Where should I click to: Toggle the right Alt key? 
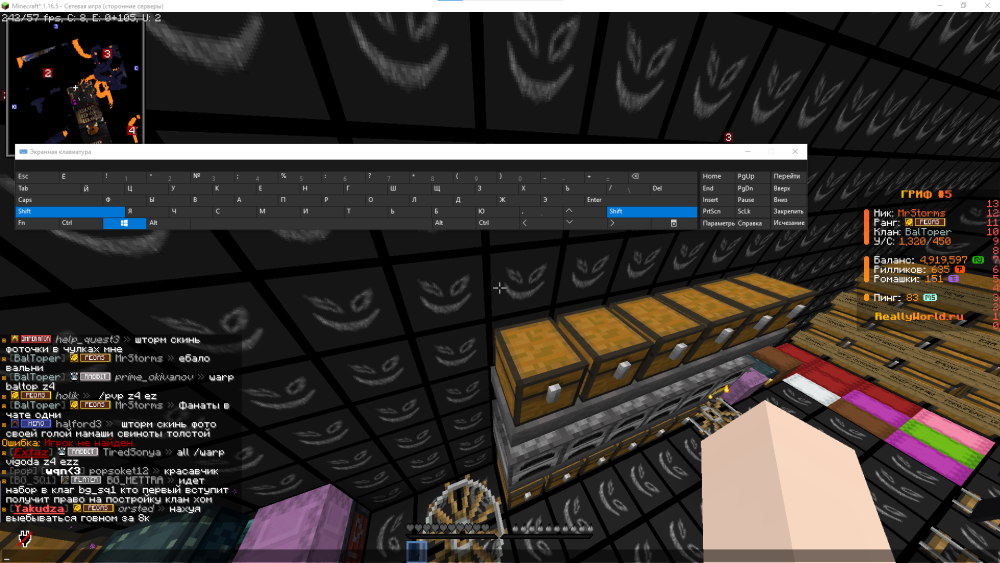point(453,223)
